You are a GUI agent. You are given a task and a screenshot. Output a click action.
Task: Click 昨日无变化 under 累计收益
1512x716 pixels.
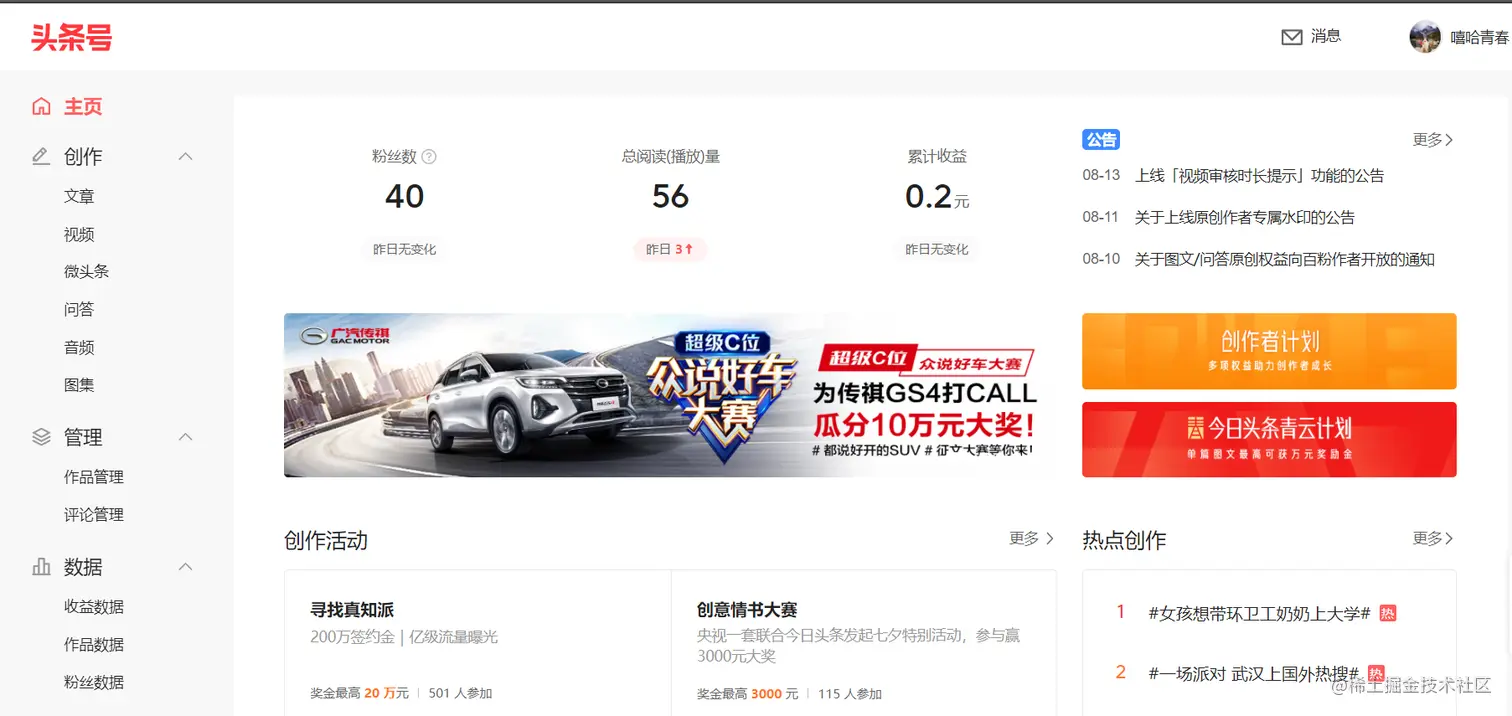point(937,249)
